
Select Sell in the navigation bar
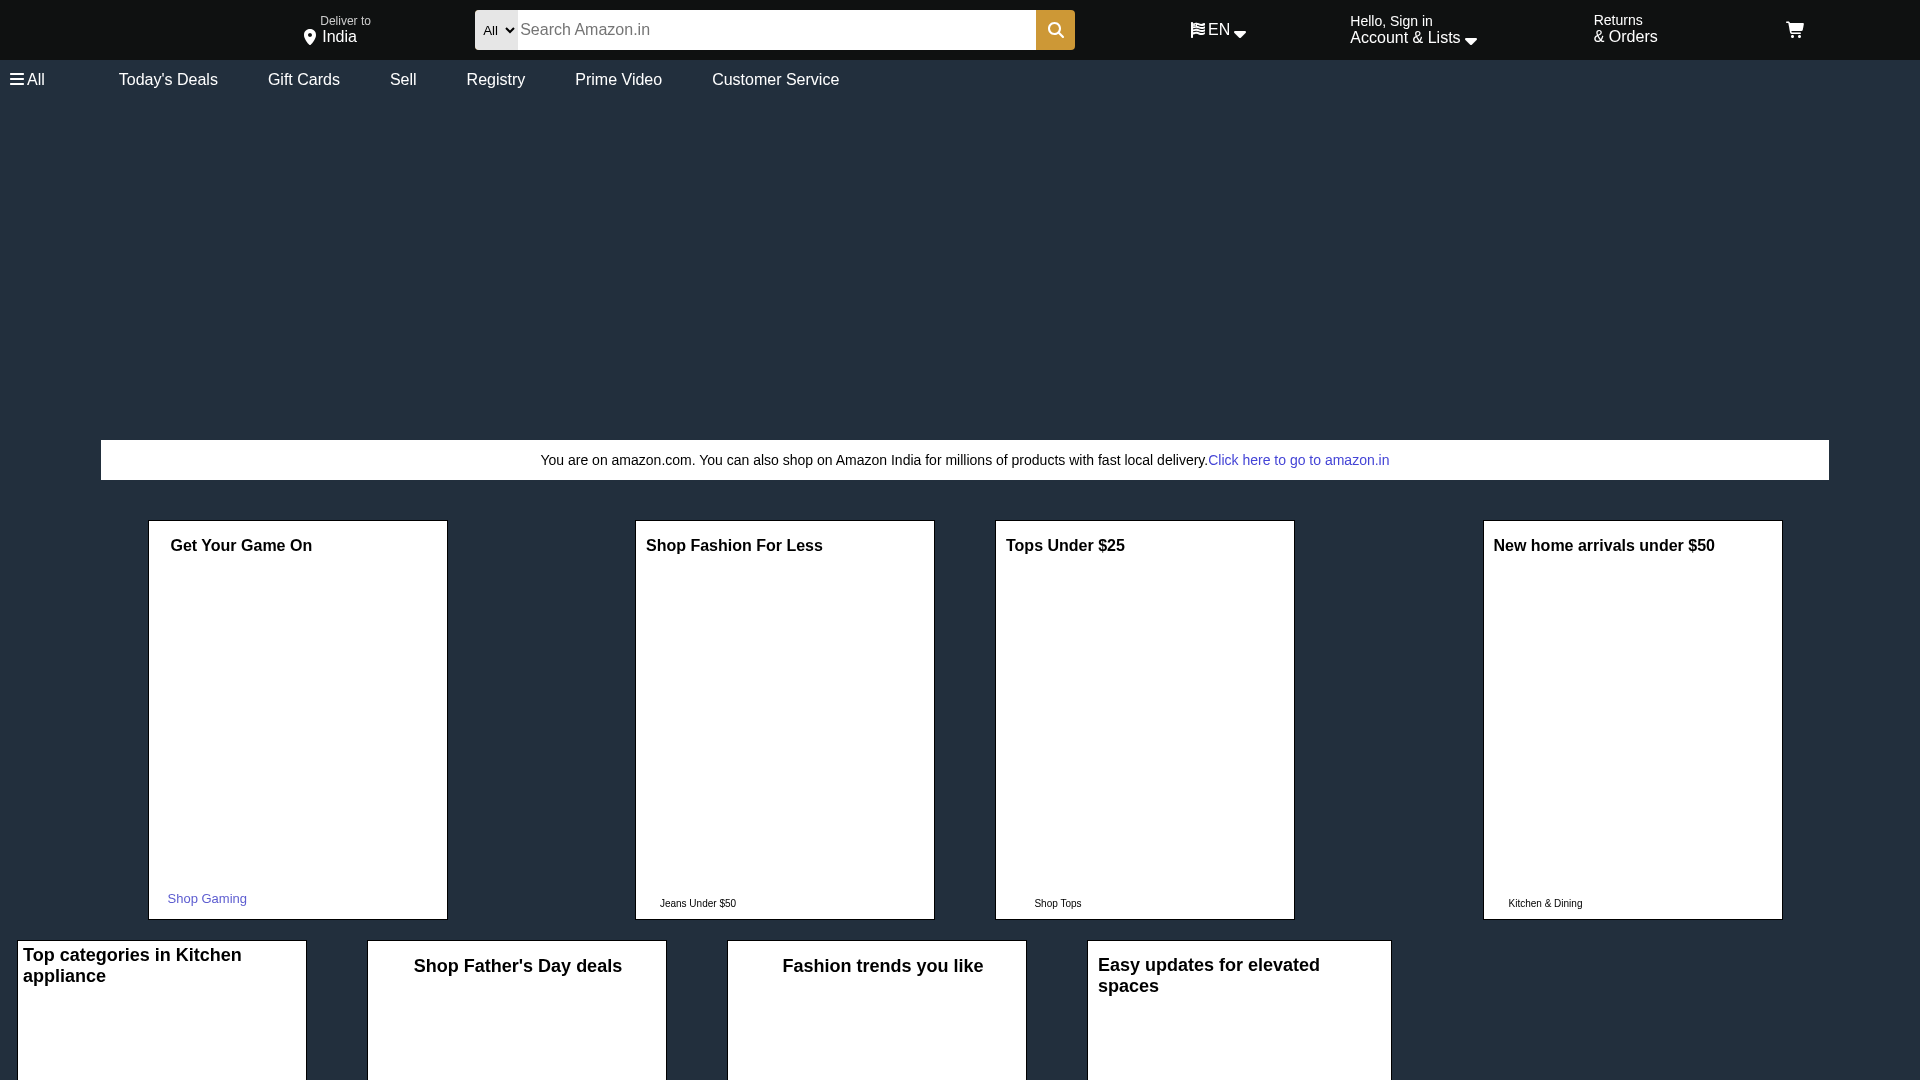point(403,80)
